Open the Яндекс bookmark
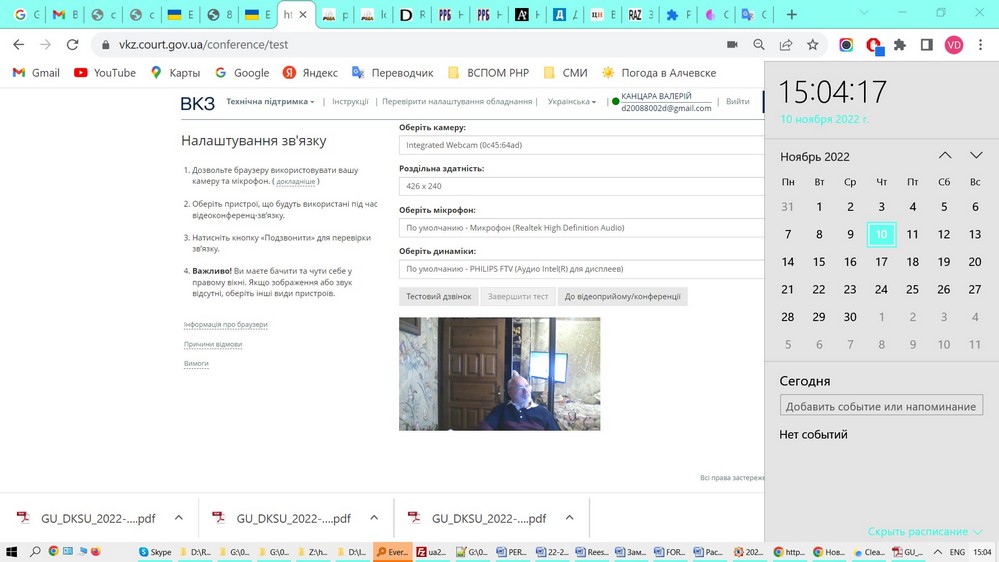 (310, 73)
